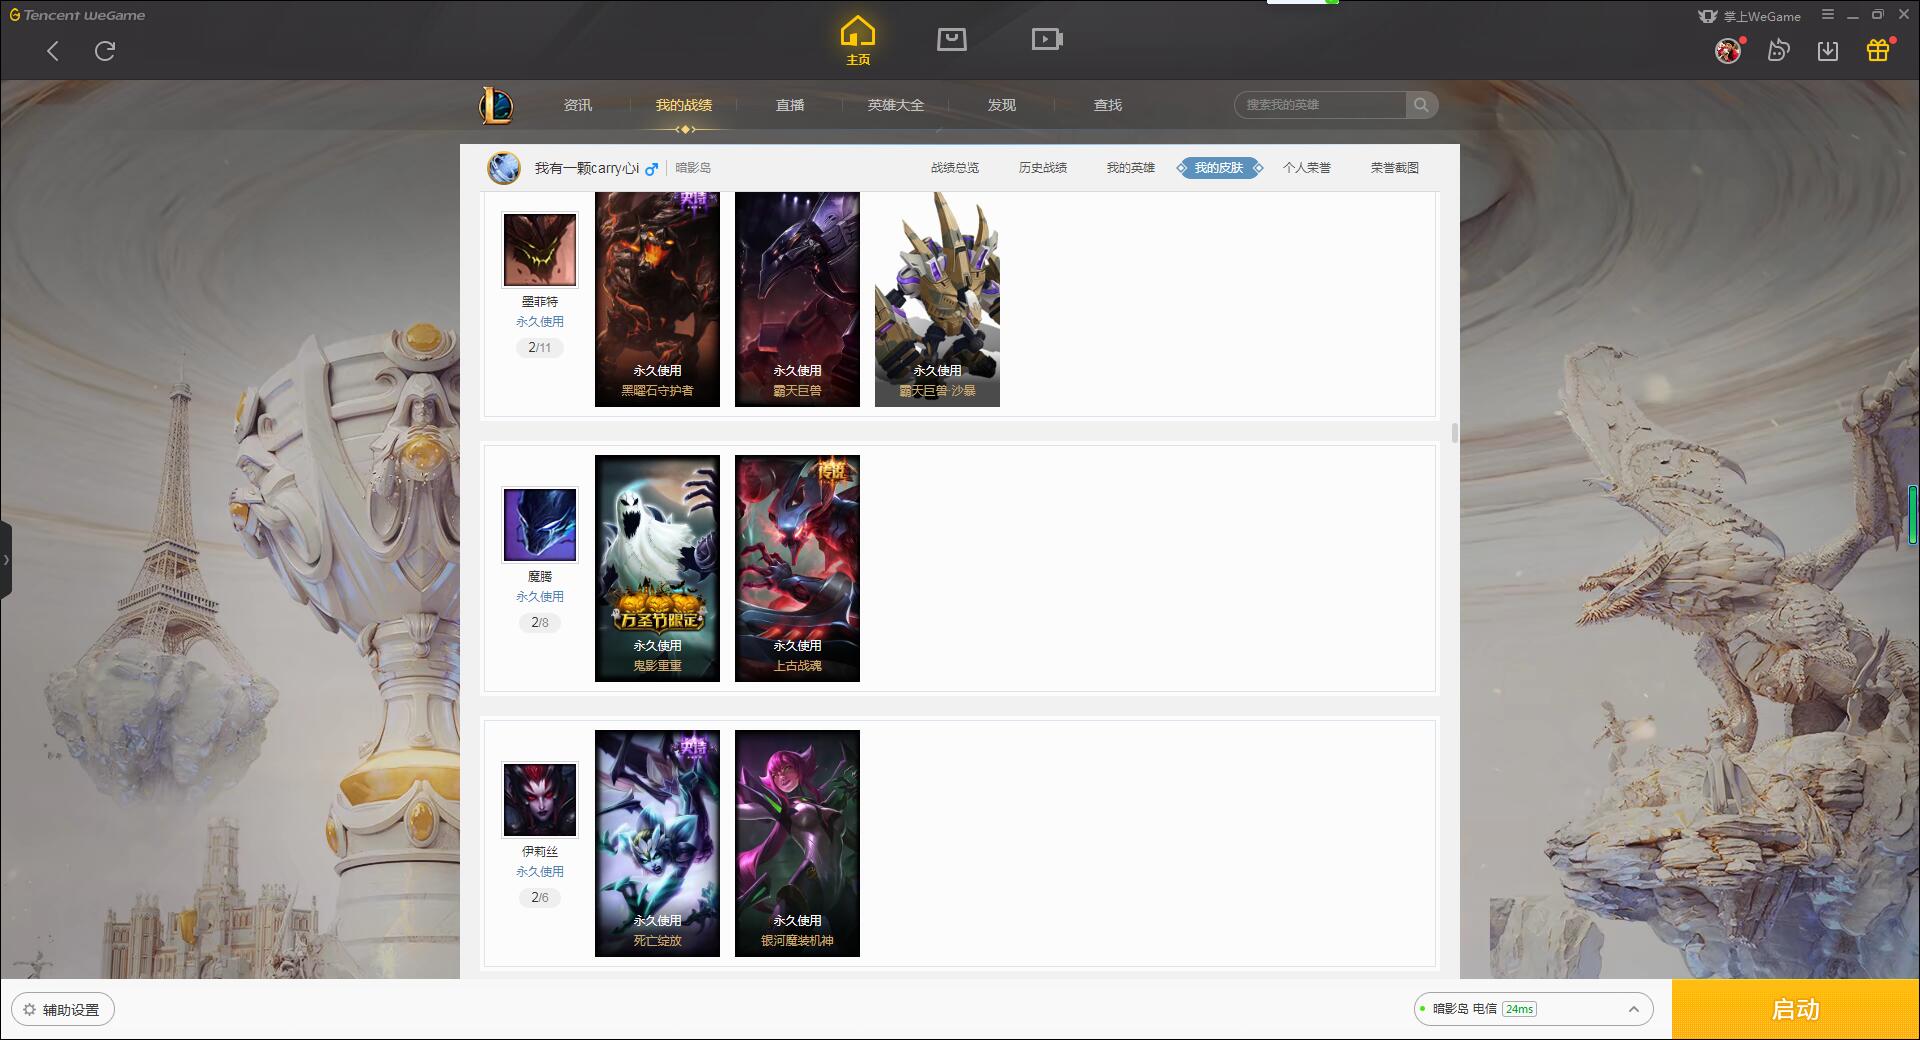The image size is (1920, 1040).
Task: Click the 伊莉丝 champion portrait
Action: (540, 800)
